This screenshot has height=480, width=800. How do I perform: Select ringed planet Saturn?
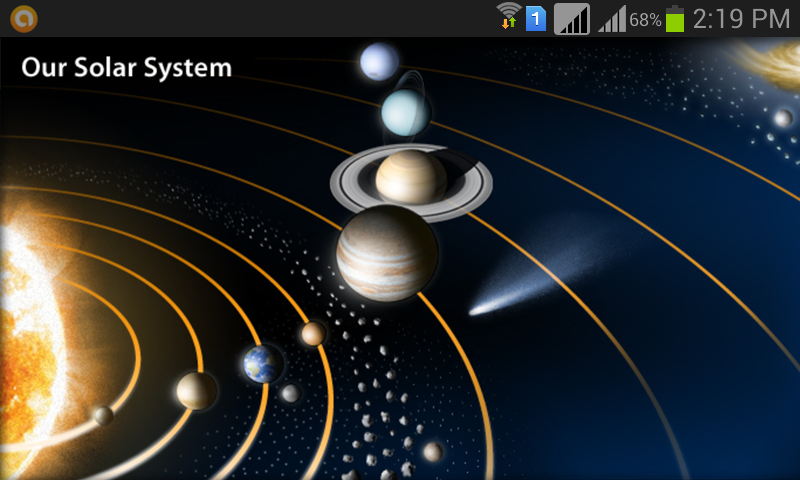[411, 181]
